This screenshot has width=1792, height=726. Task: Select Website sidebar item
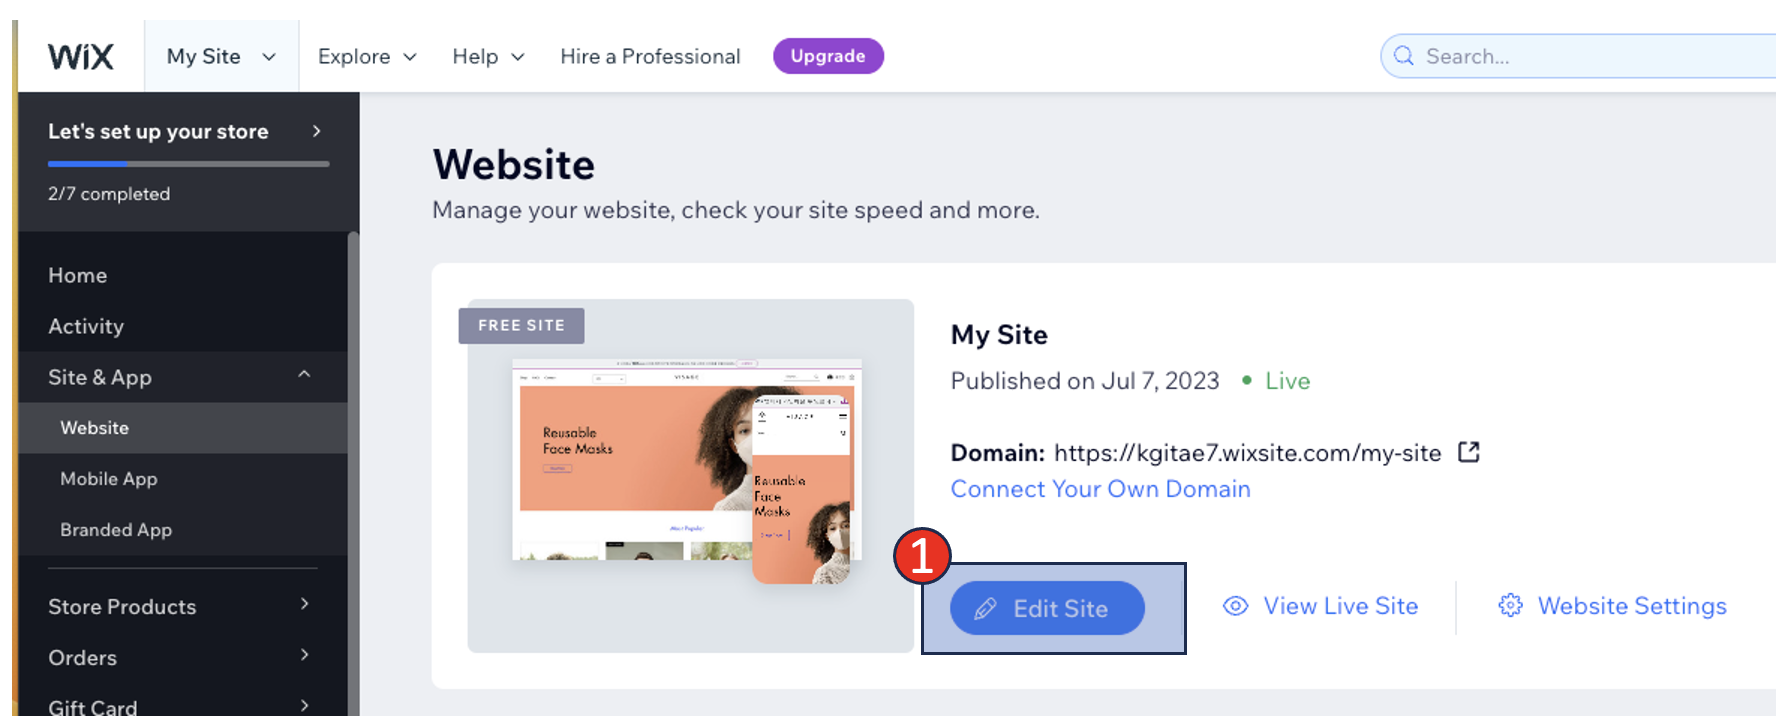(183, 428)
